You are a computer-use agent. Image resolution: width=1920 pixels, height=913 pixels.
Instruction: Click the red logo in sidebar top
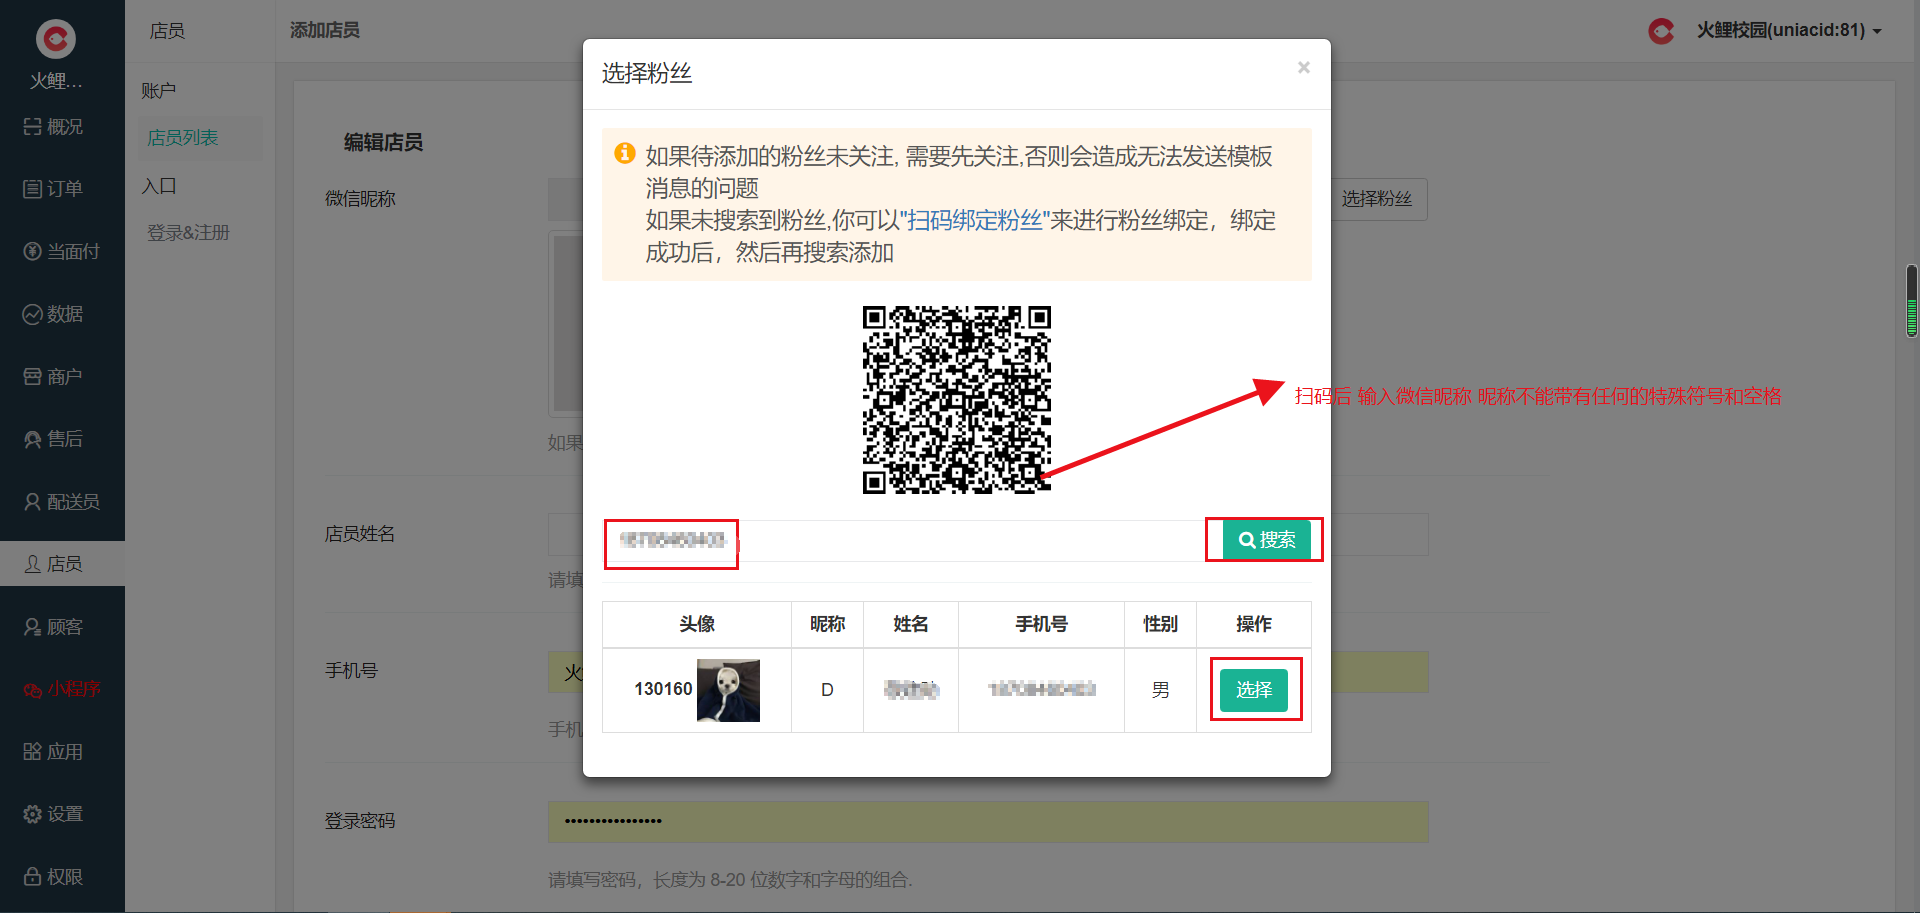56,39
